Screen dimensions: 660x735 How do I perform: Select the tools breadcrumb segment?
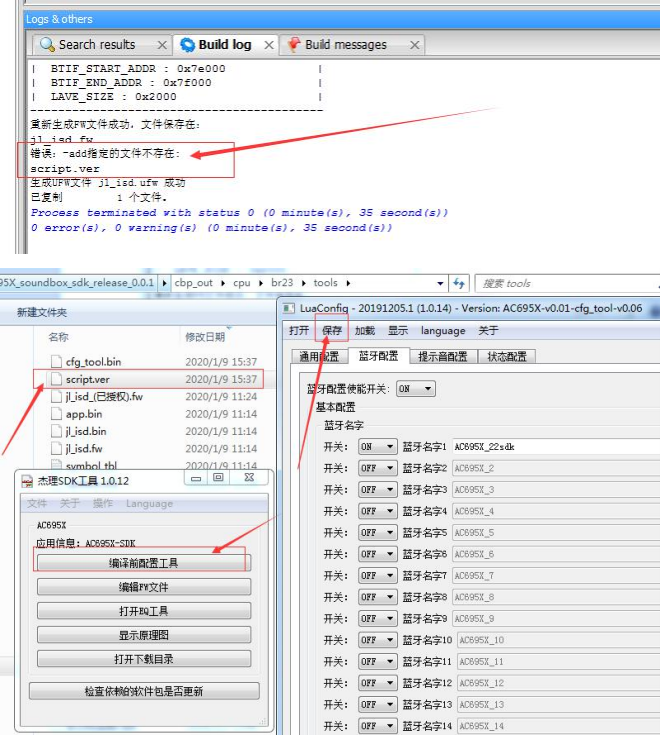click(325, 283)
